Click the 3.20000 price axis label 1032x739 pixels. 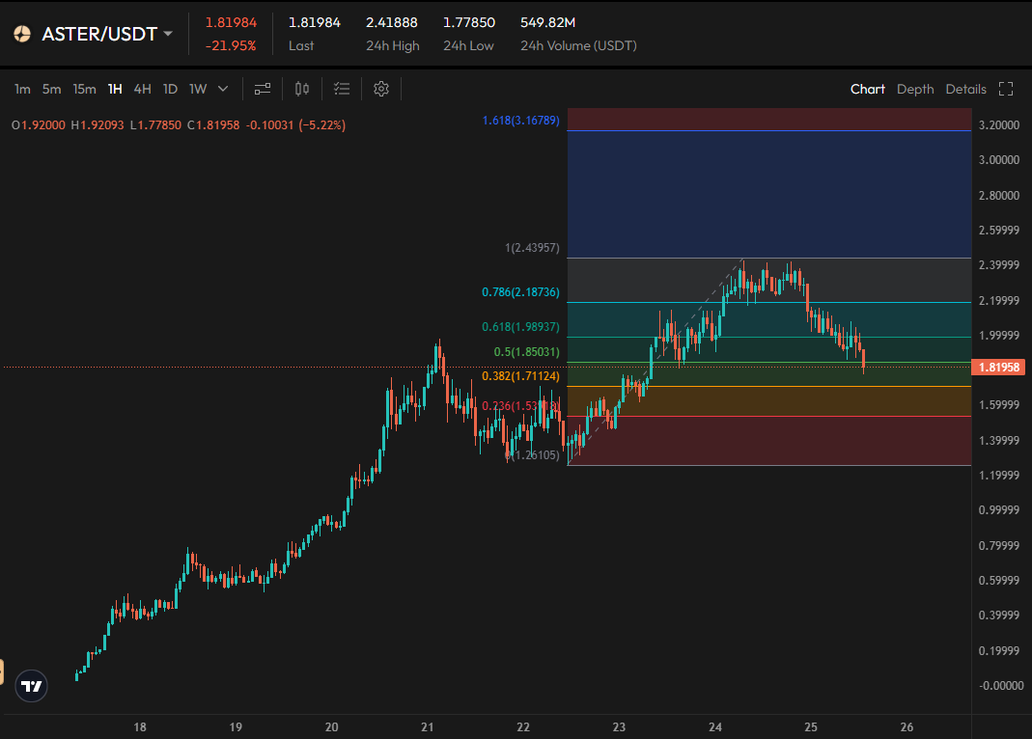click(999, 125)
